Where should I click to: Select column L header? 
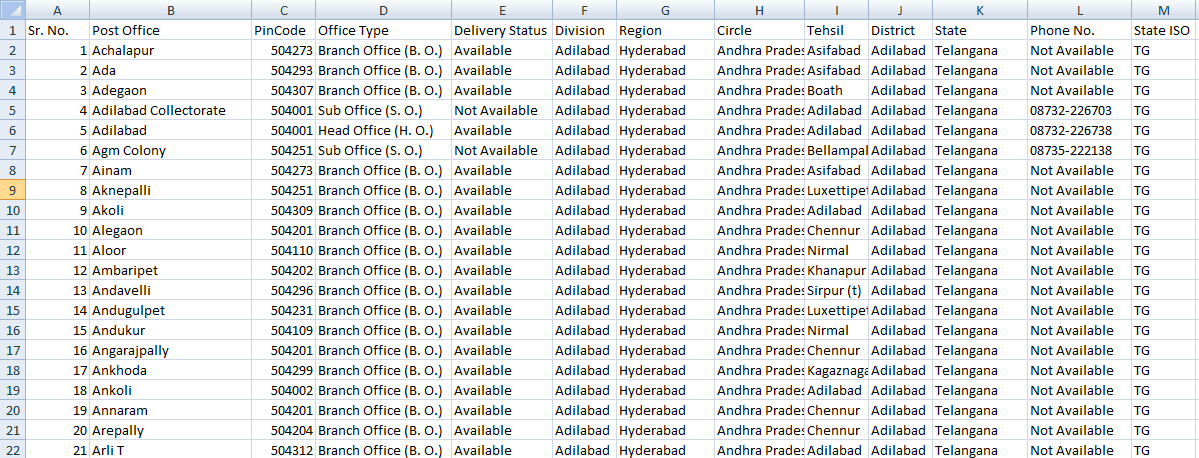coord(1079,10)
